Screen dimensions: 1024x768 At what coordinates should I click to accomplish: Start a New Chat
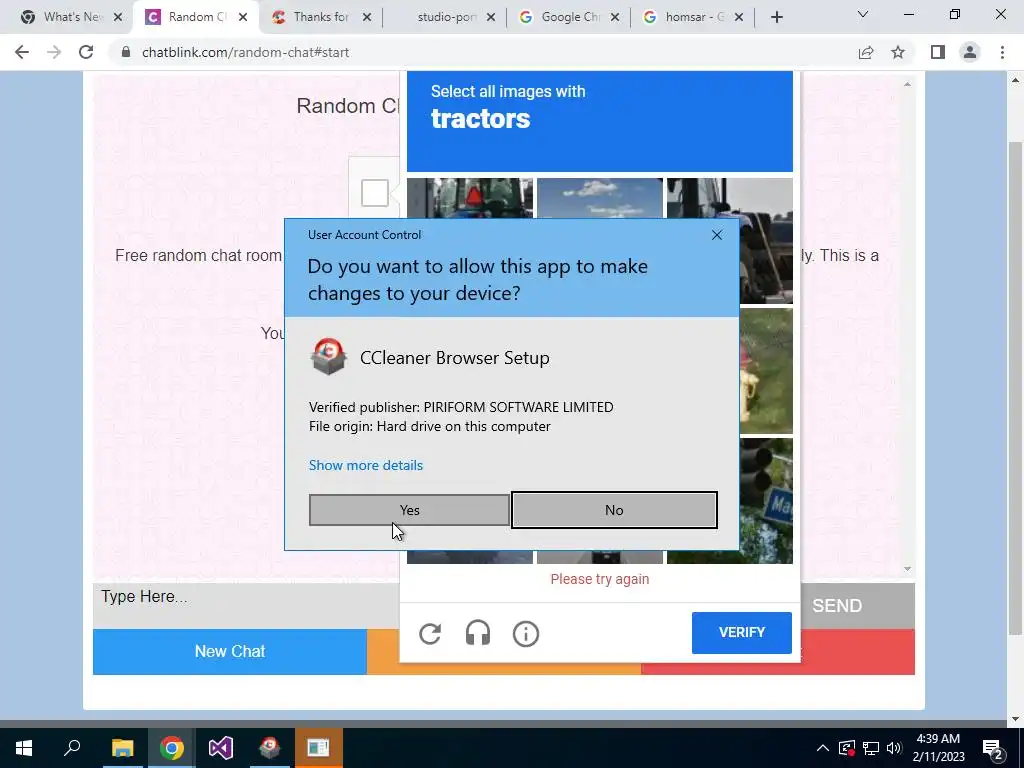pos(230,651)
